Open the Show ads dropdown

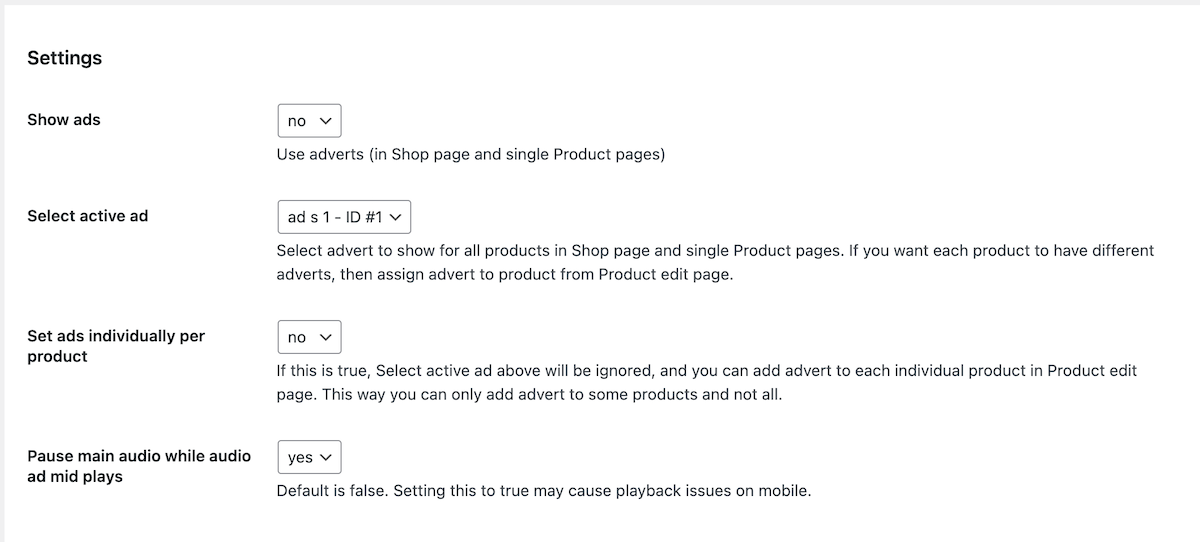click(309, 121)
